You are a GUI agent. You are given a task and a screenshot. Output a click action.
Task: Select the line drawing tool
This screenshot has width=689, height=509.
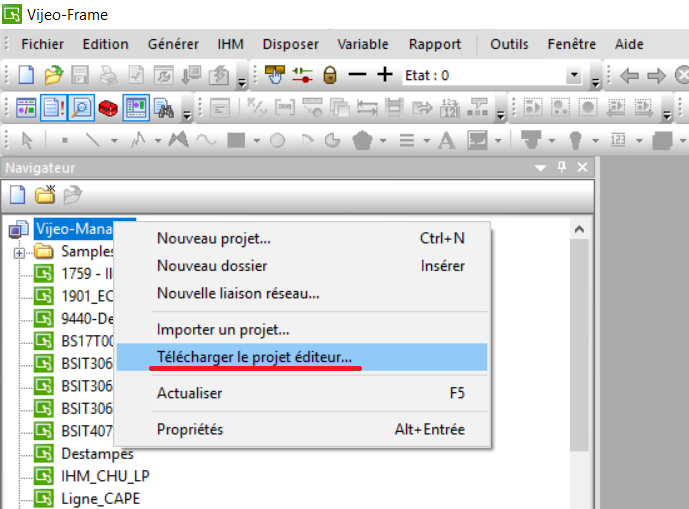[93, 141]
